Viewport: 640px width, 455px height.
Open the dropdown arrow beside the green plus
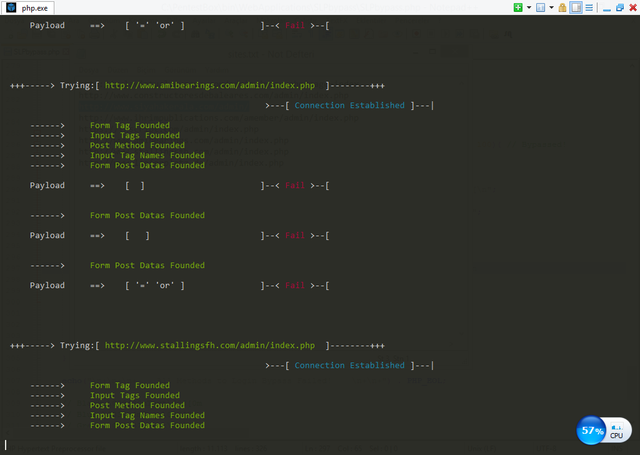[529, 7]
